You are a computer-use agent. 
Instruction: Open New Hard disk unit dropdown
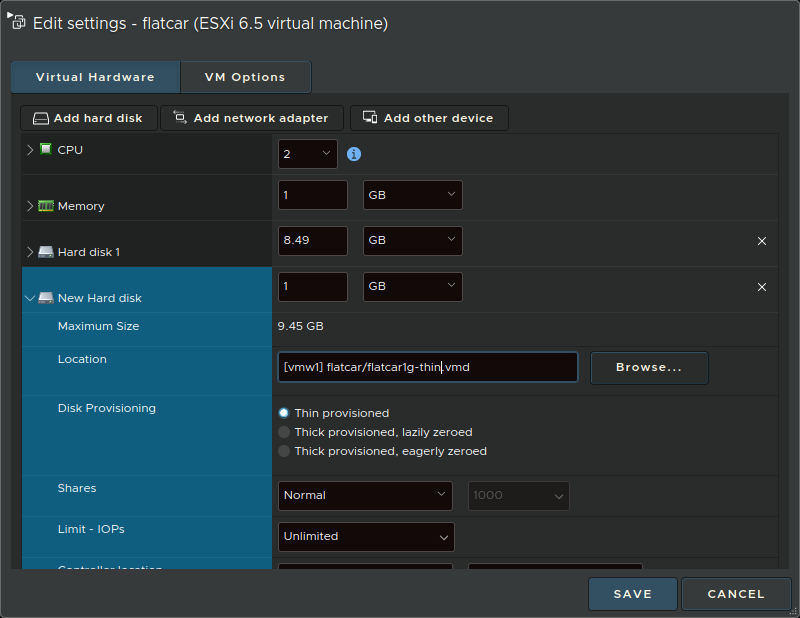[413, 286]
